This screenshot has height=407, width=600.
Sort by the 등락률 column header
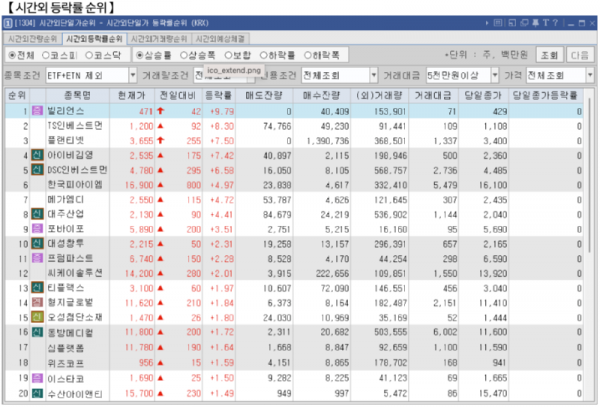(218, 96)
